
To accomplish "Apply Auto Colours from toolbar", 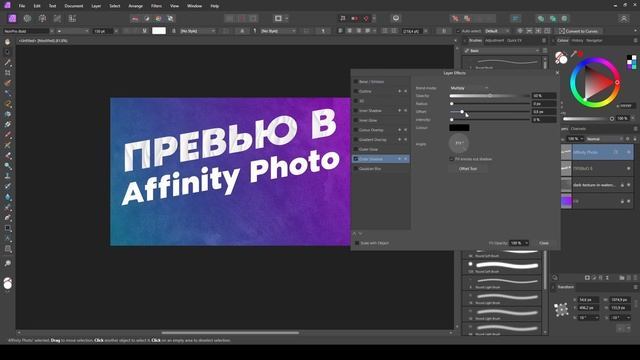I will click(x=159, y=18).
